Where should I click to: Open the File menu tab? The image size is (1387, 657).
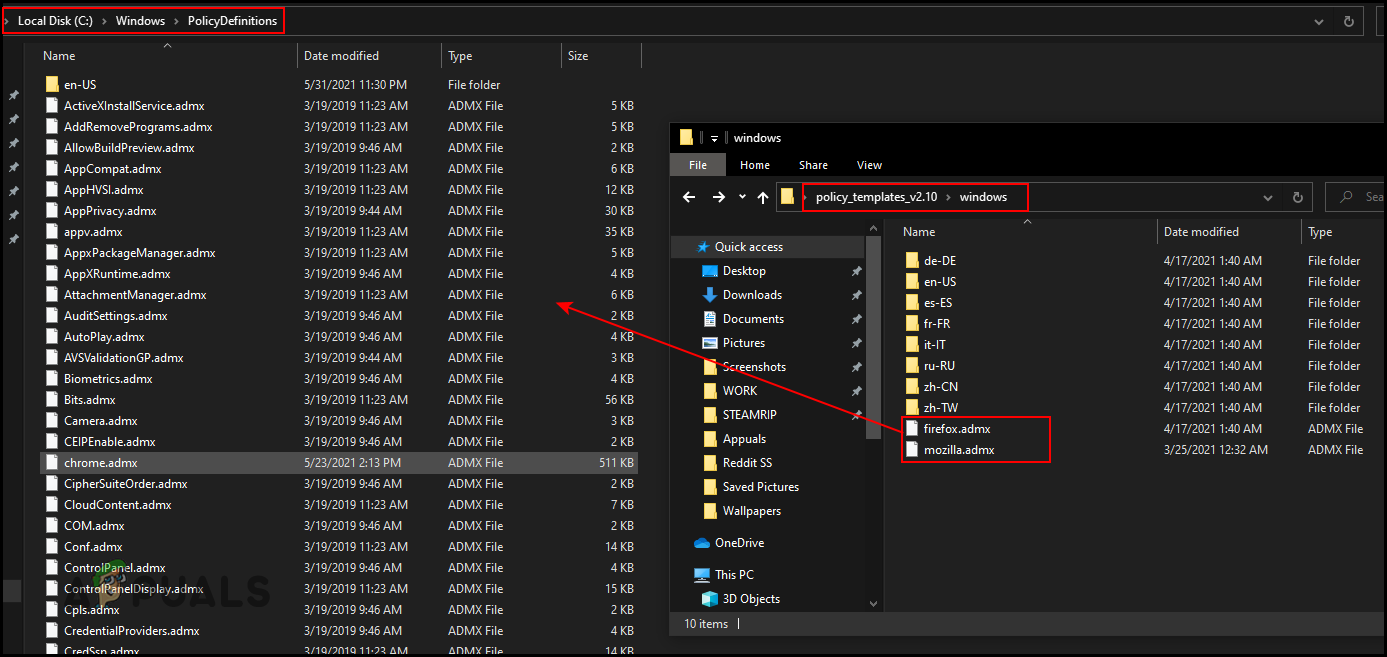coord(698,165)
